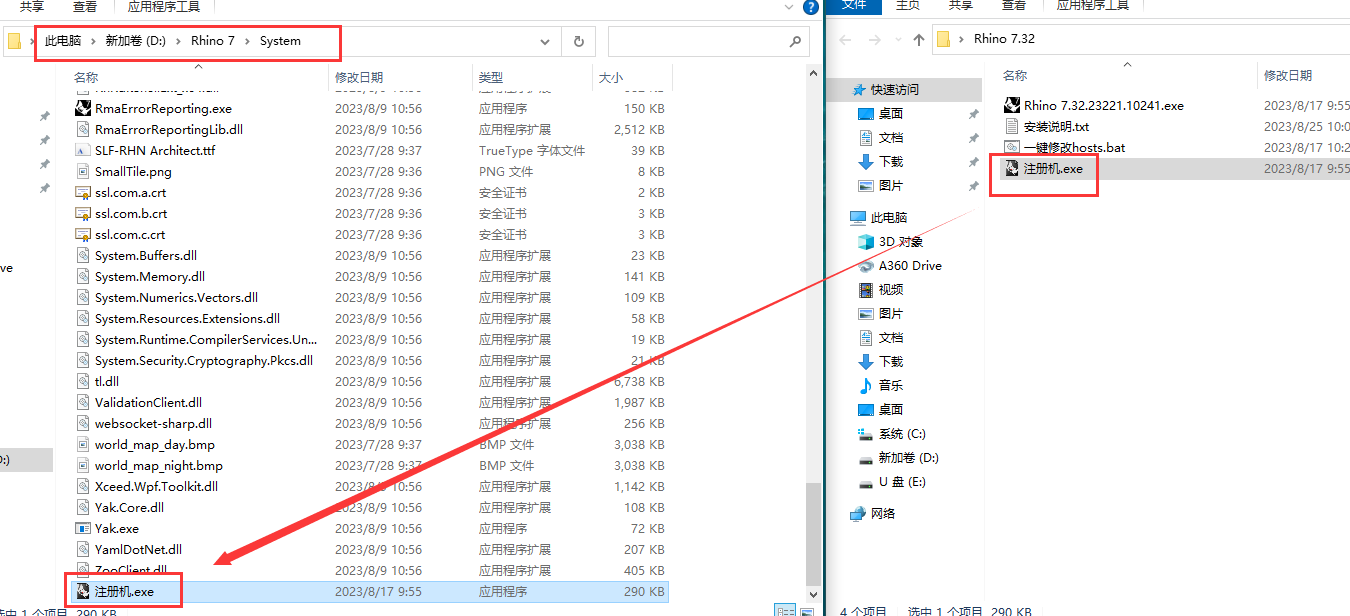The width and height of the screenshot is (1350, 616).
Task: Expand the chevron before Rhino 7.32 in address bar
Action: [963, 39]
